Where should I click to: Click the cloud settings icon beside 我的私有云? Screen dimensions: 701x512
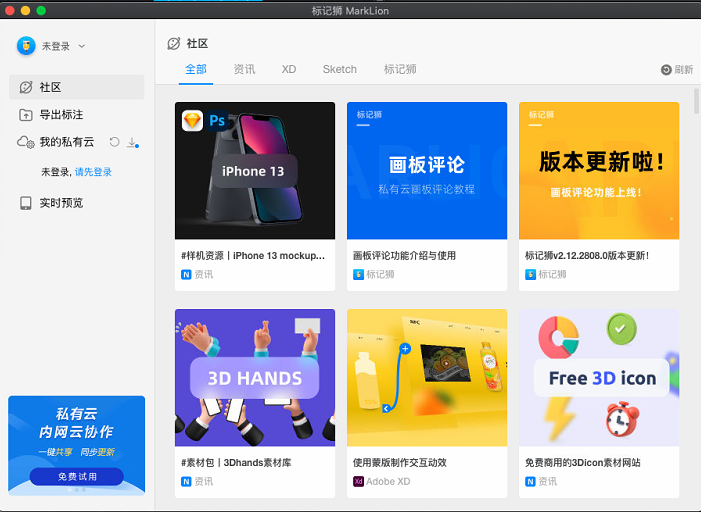click(x=25, y=142)
